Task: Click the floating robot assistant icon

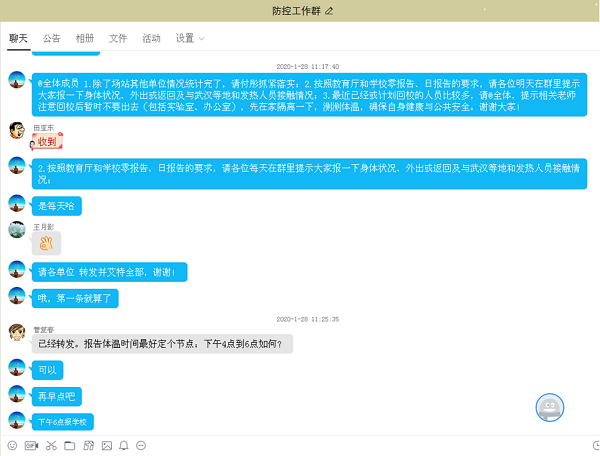Action: coord(548,407)
